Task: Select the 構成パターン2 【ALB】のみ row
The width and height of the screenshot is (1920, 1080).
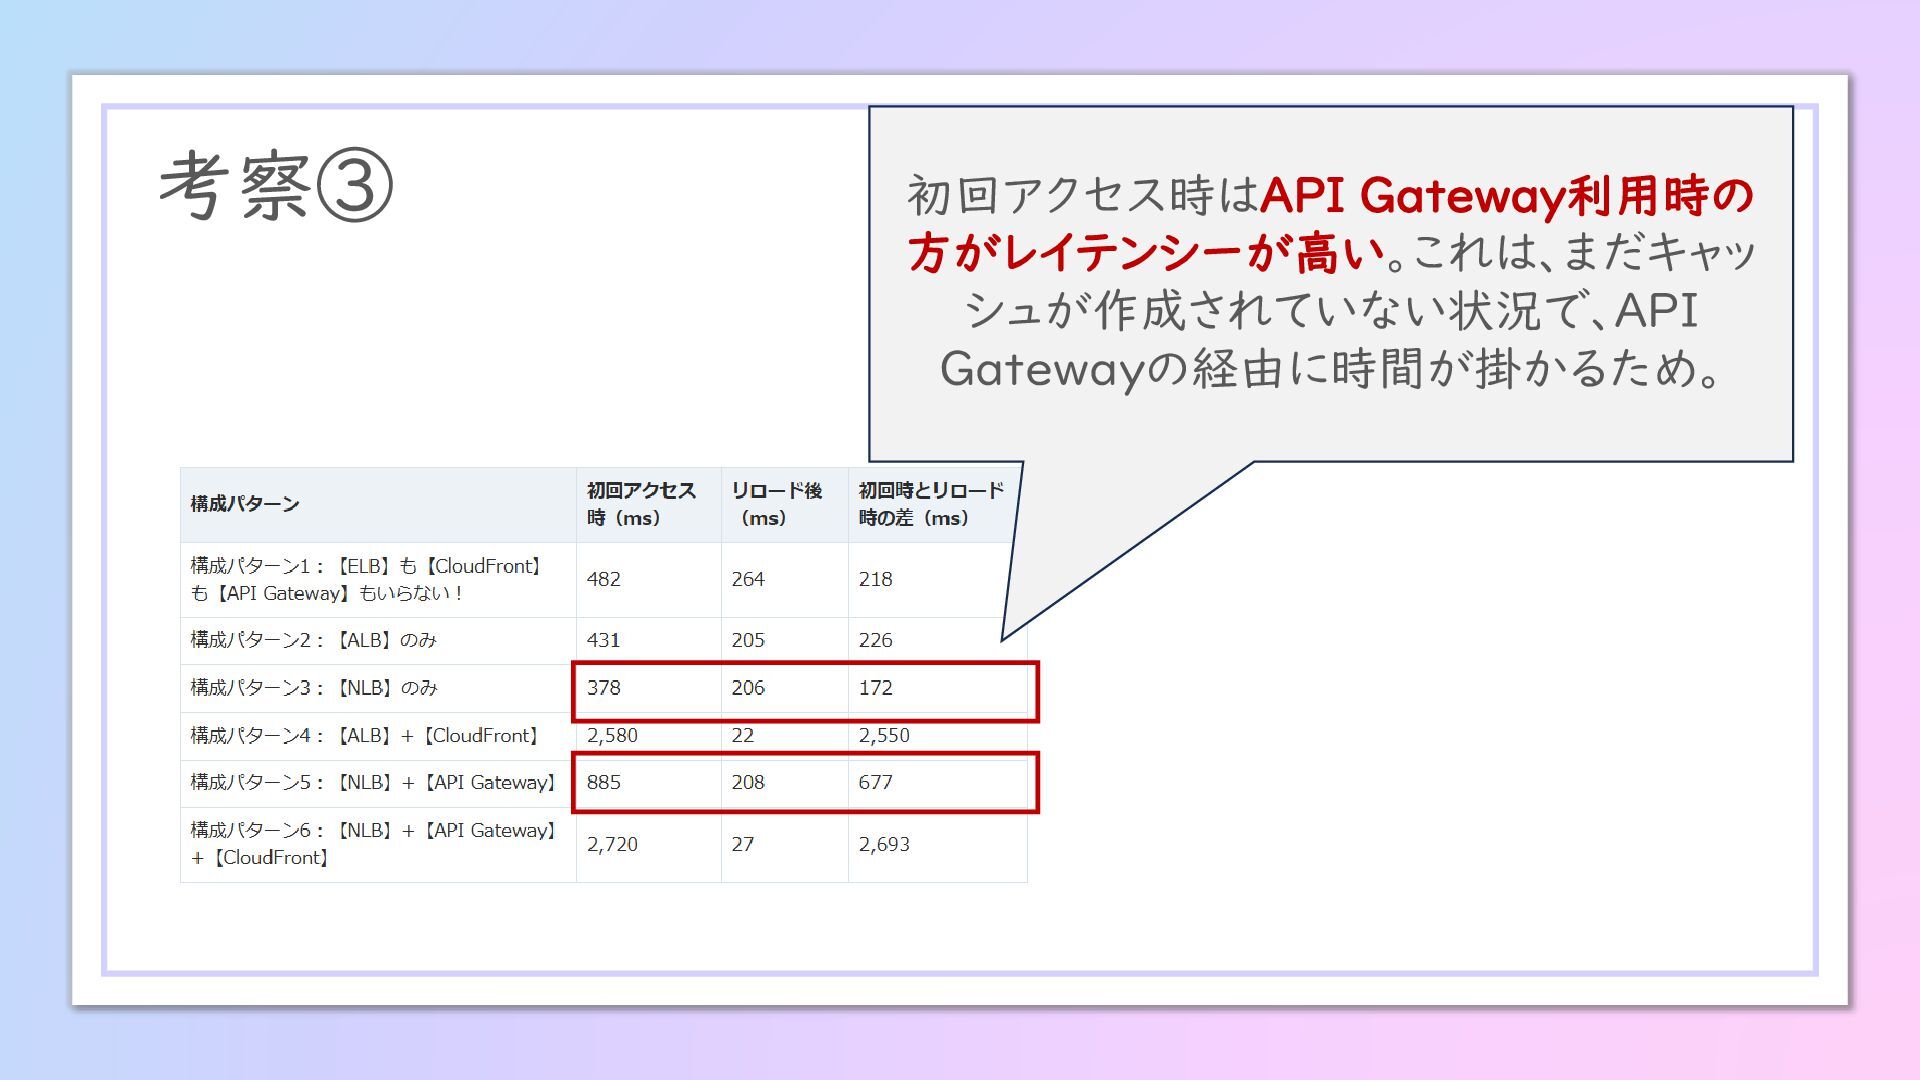Action: (x=314, y=640)
